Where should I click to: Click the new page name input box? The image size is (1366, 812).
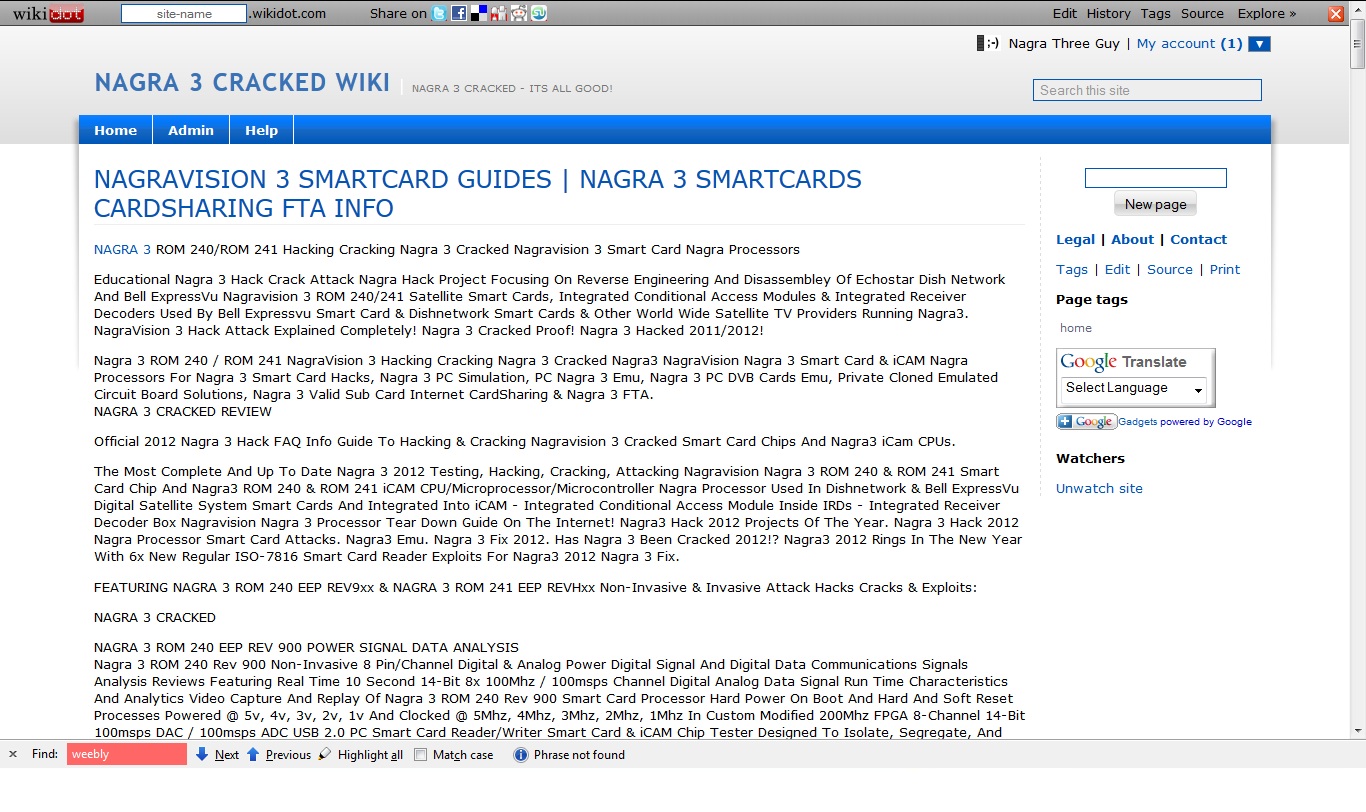1156,178
